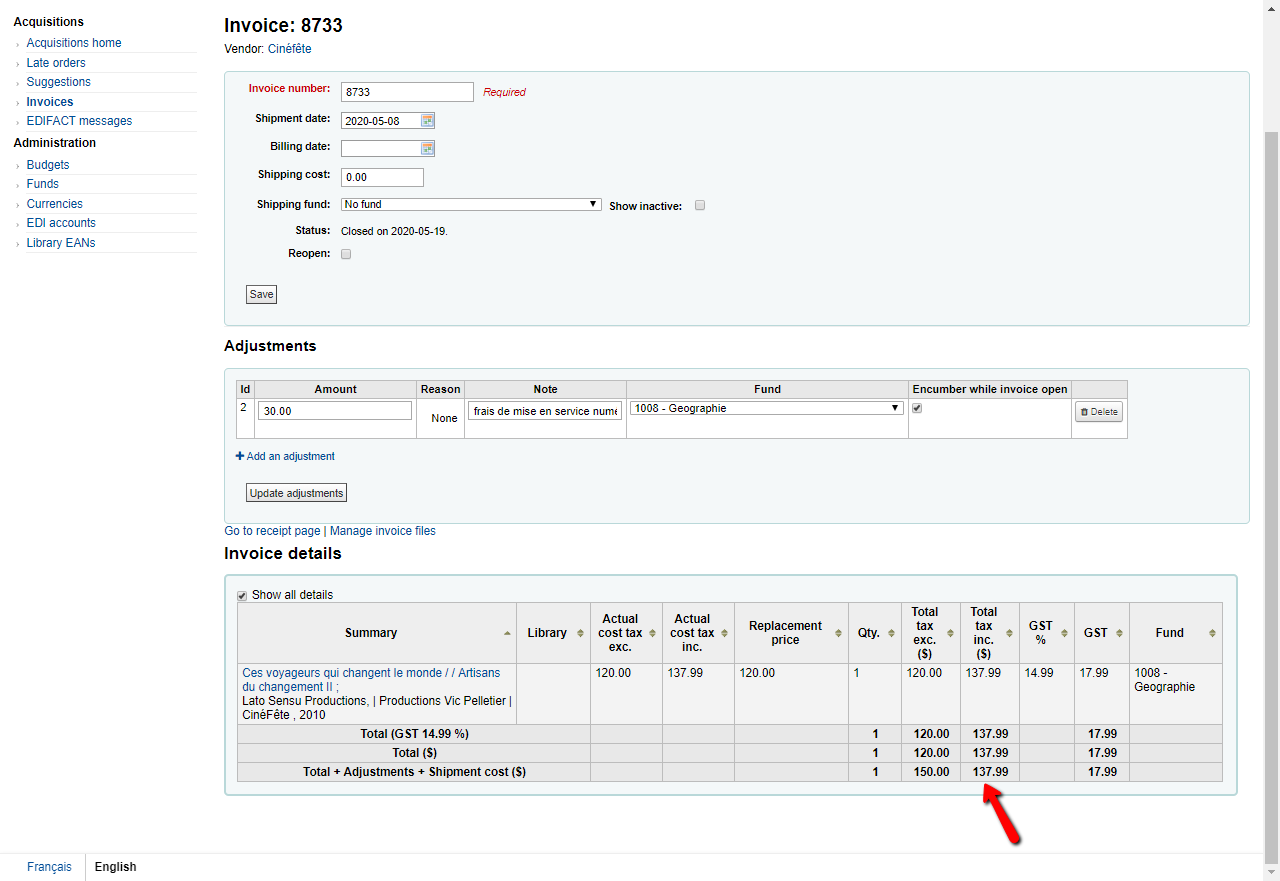Image resolution: width=1280 pixels, height=881 pixels.
Task: Sort table by Summary column arrow
Action: point(507,633)
